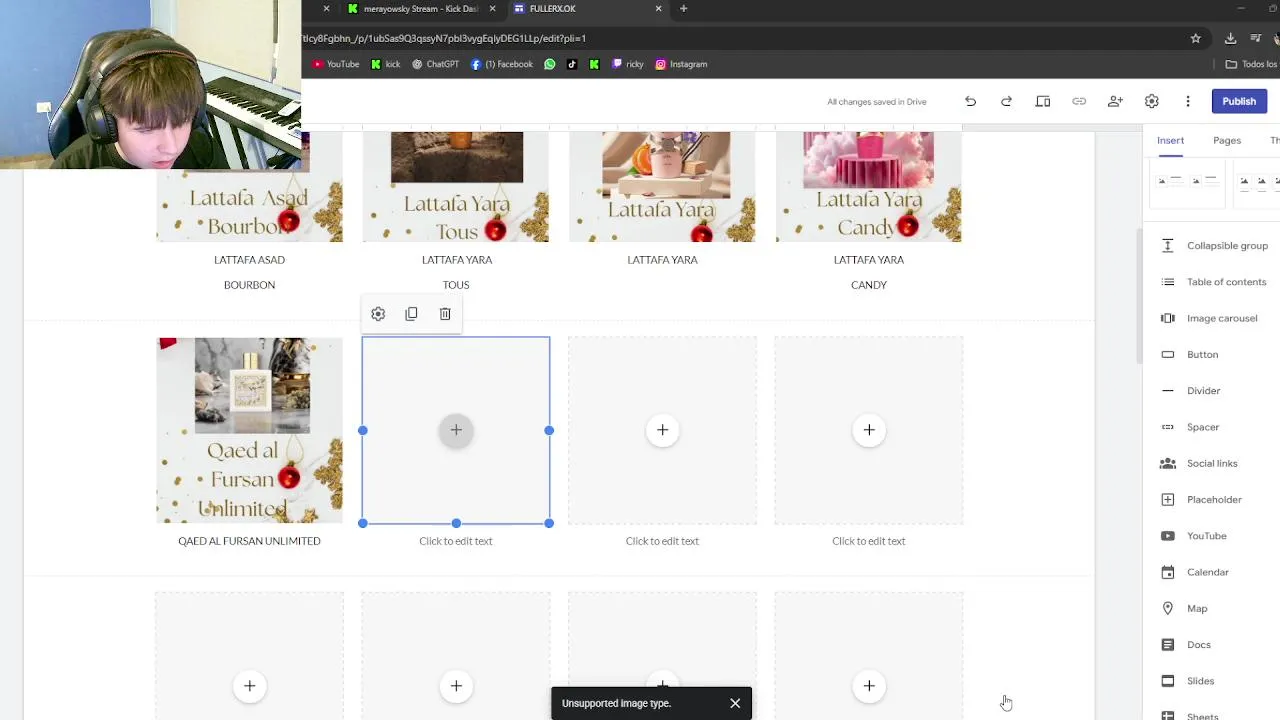
Task: Switch to the Insert tab
Action: 1170,140
